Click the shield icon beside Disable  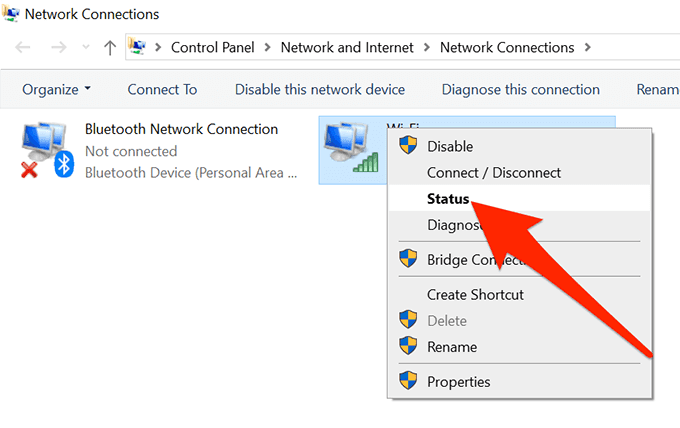coord(408,146)
